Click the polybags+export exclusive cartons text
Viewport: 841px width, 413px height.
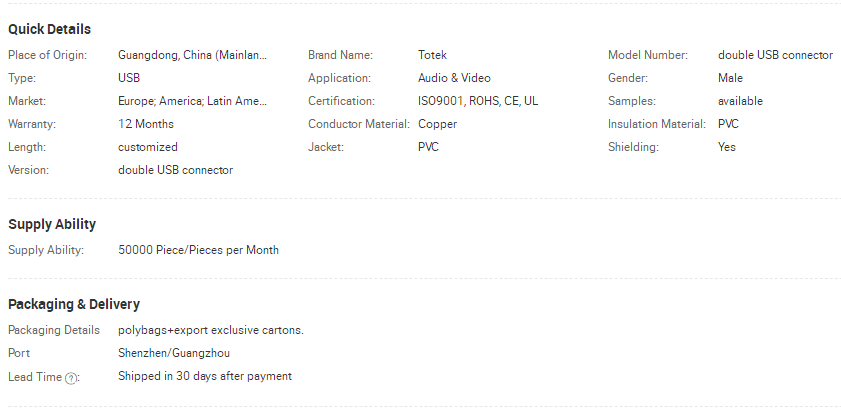tap(211, 330)
